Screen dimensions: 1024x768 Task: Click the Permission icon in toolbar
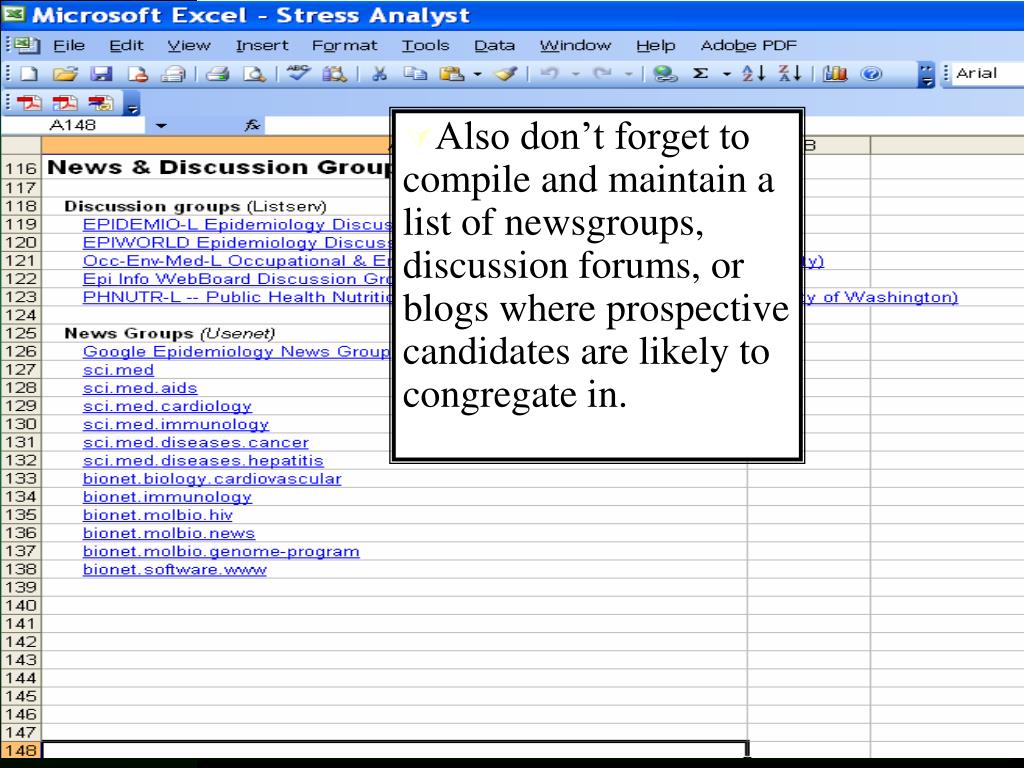click(x=137, y=74)
